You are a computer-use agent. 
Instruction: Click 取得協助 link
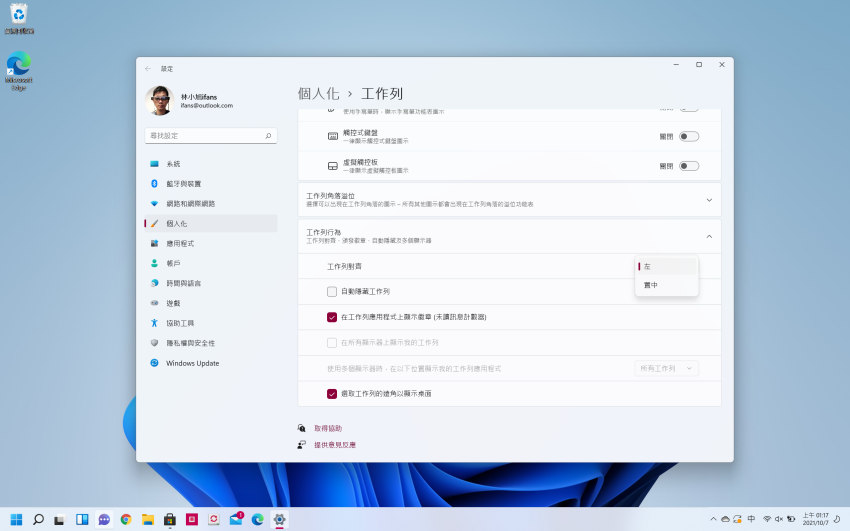tap(328, 428)
